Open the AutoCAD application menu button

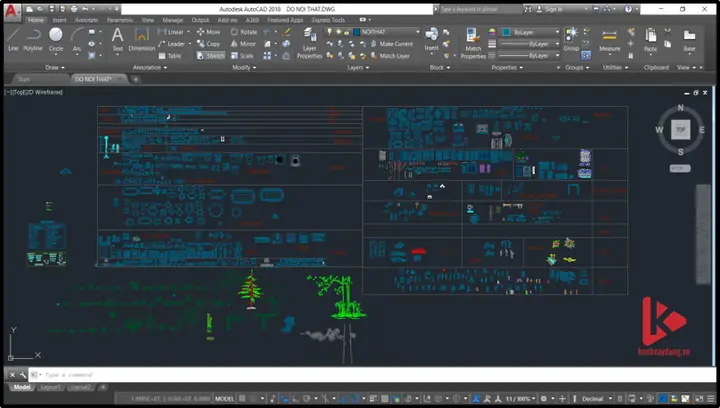(x=11, y=11)
